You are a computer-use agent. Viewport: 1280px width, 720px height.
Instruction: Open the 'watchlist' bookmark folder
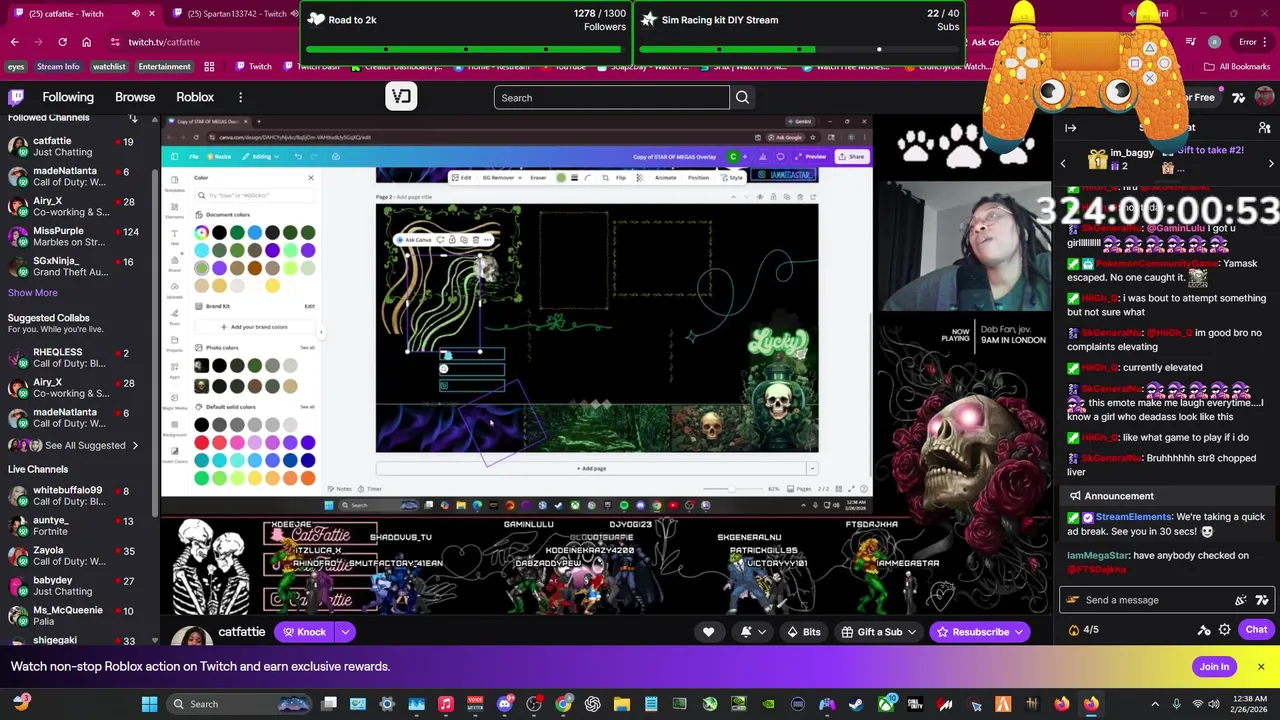tap(109, 67)
